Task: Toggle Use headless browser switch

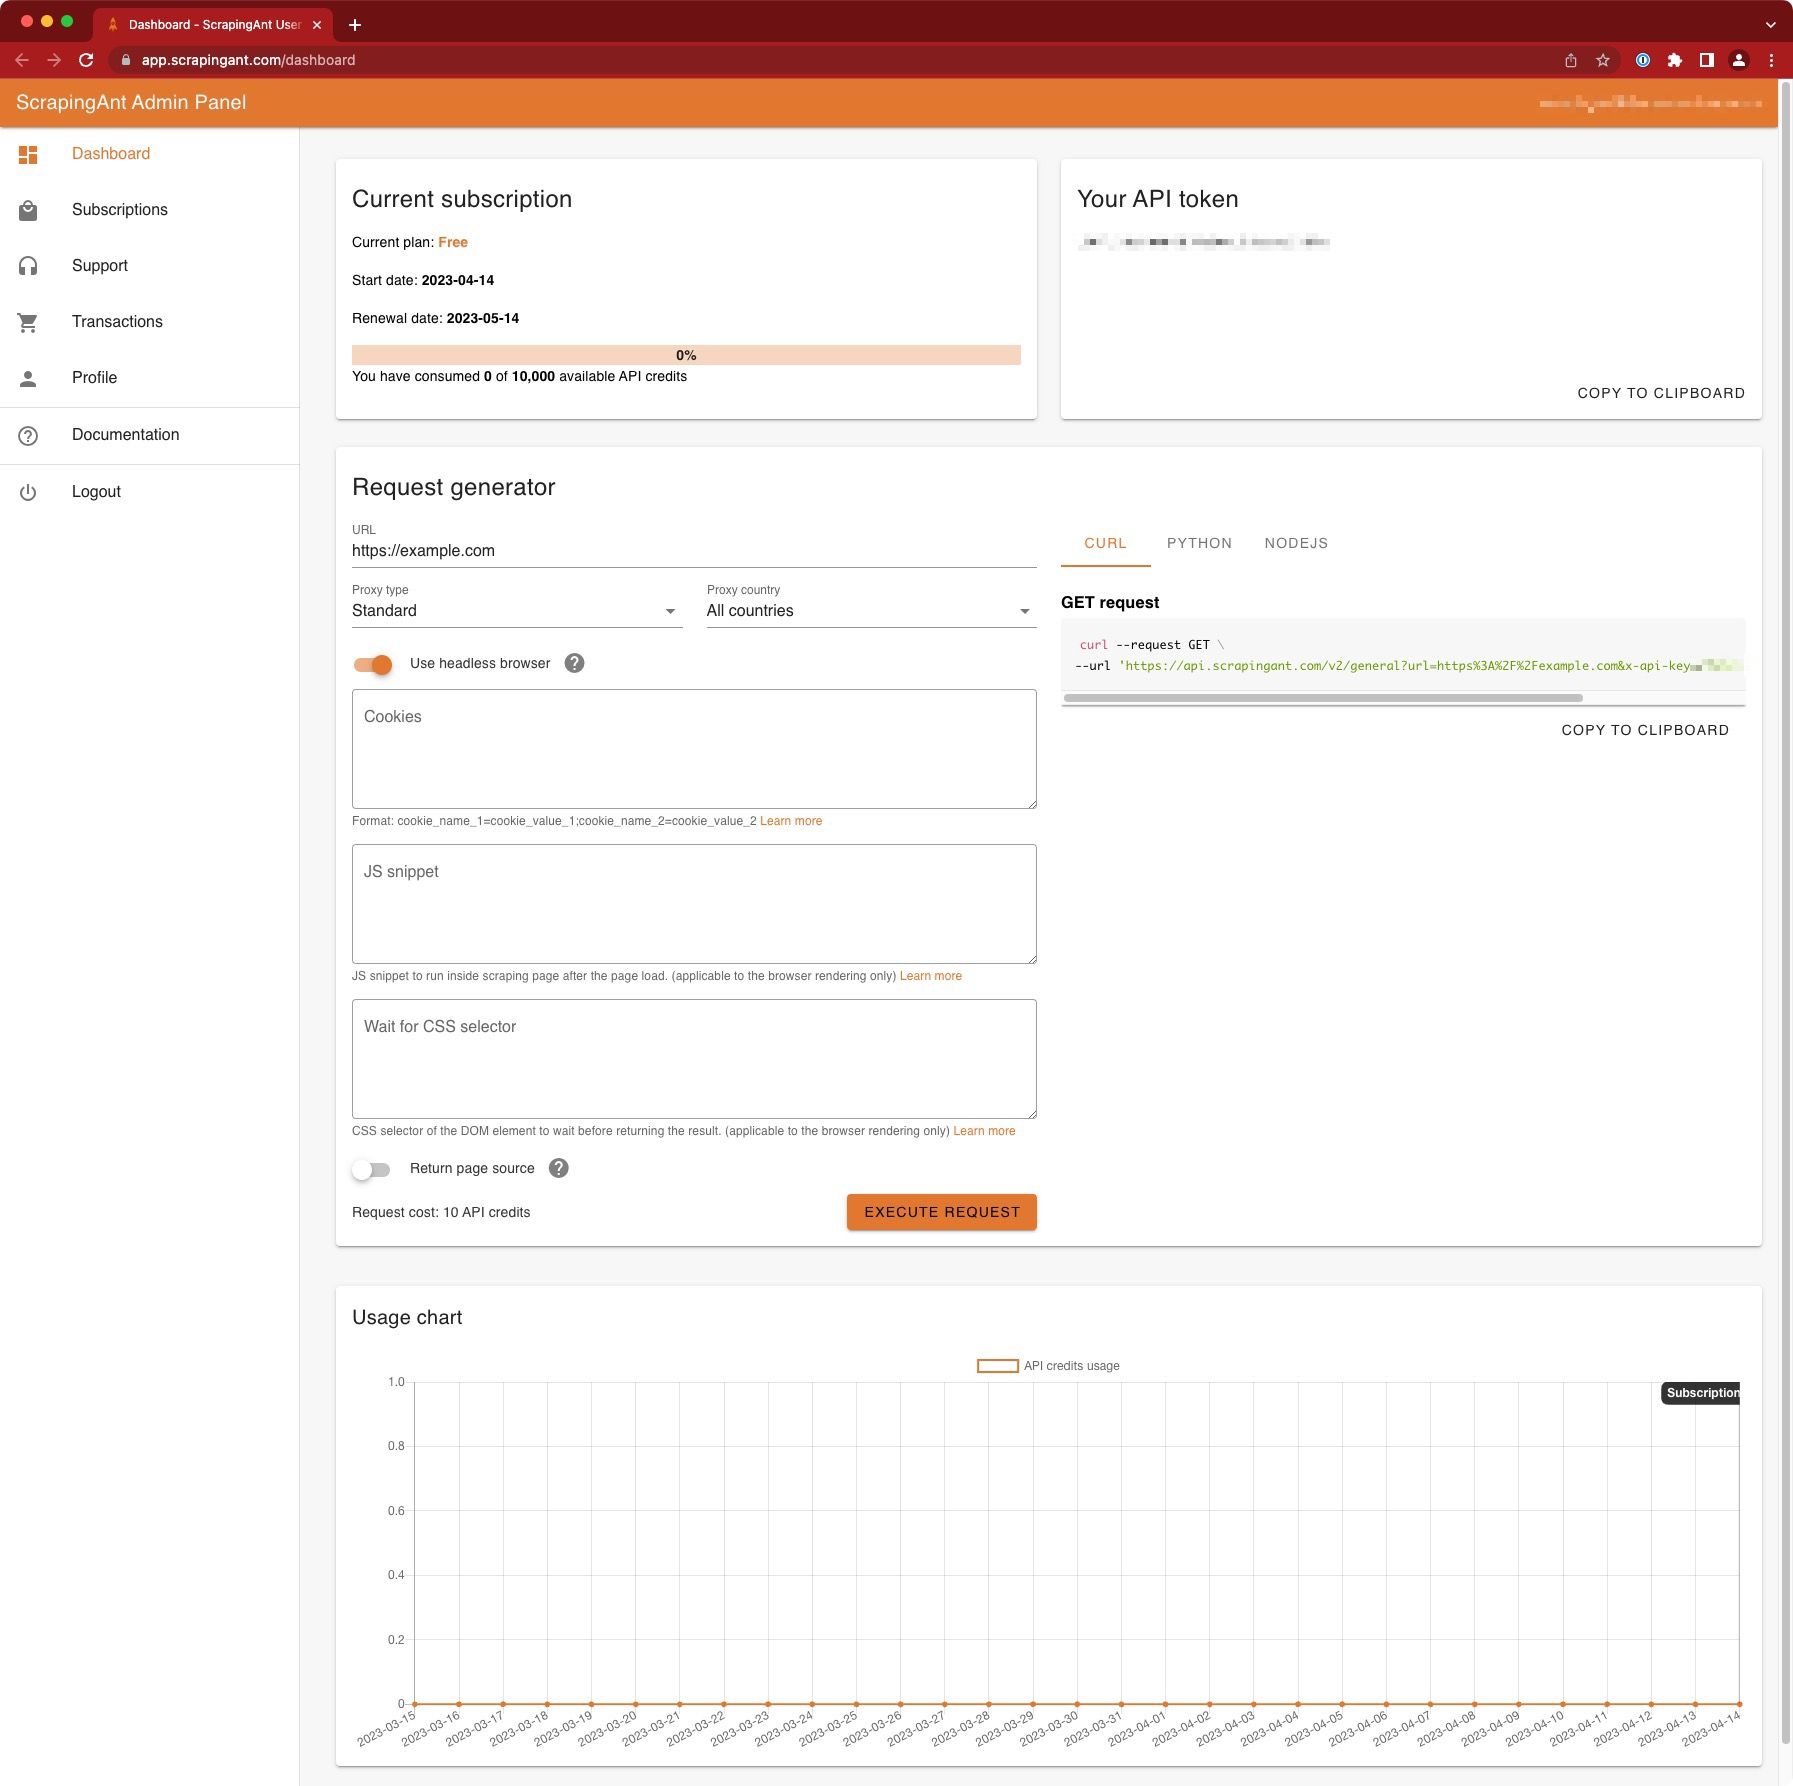Action: click(373, 664)
